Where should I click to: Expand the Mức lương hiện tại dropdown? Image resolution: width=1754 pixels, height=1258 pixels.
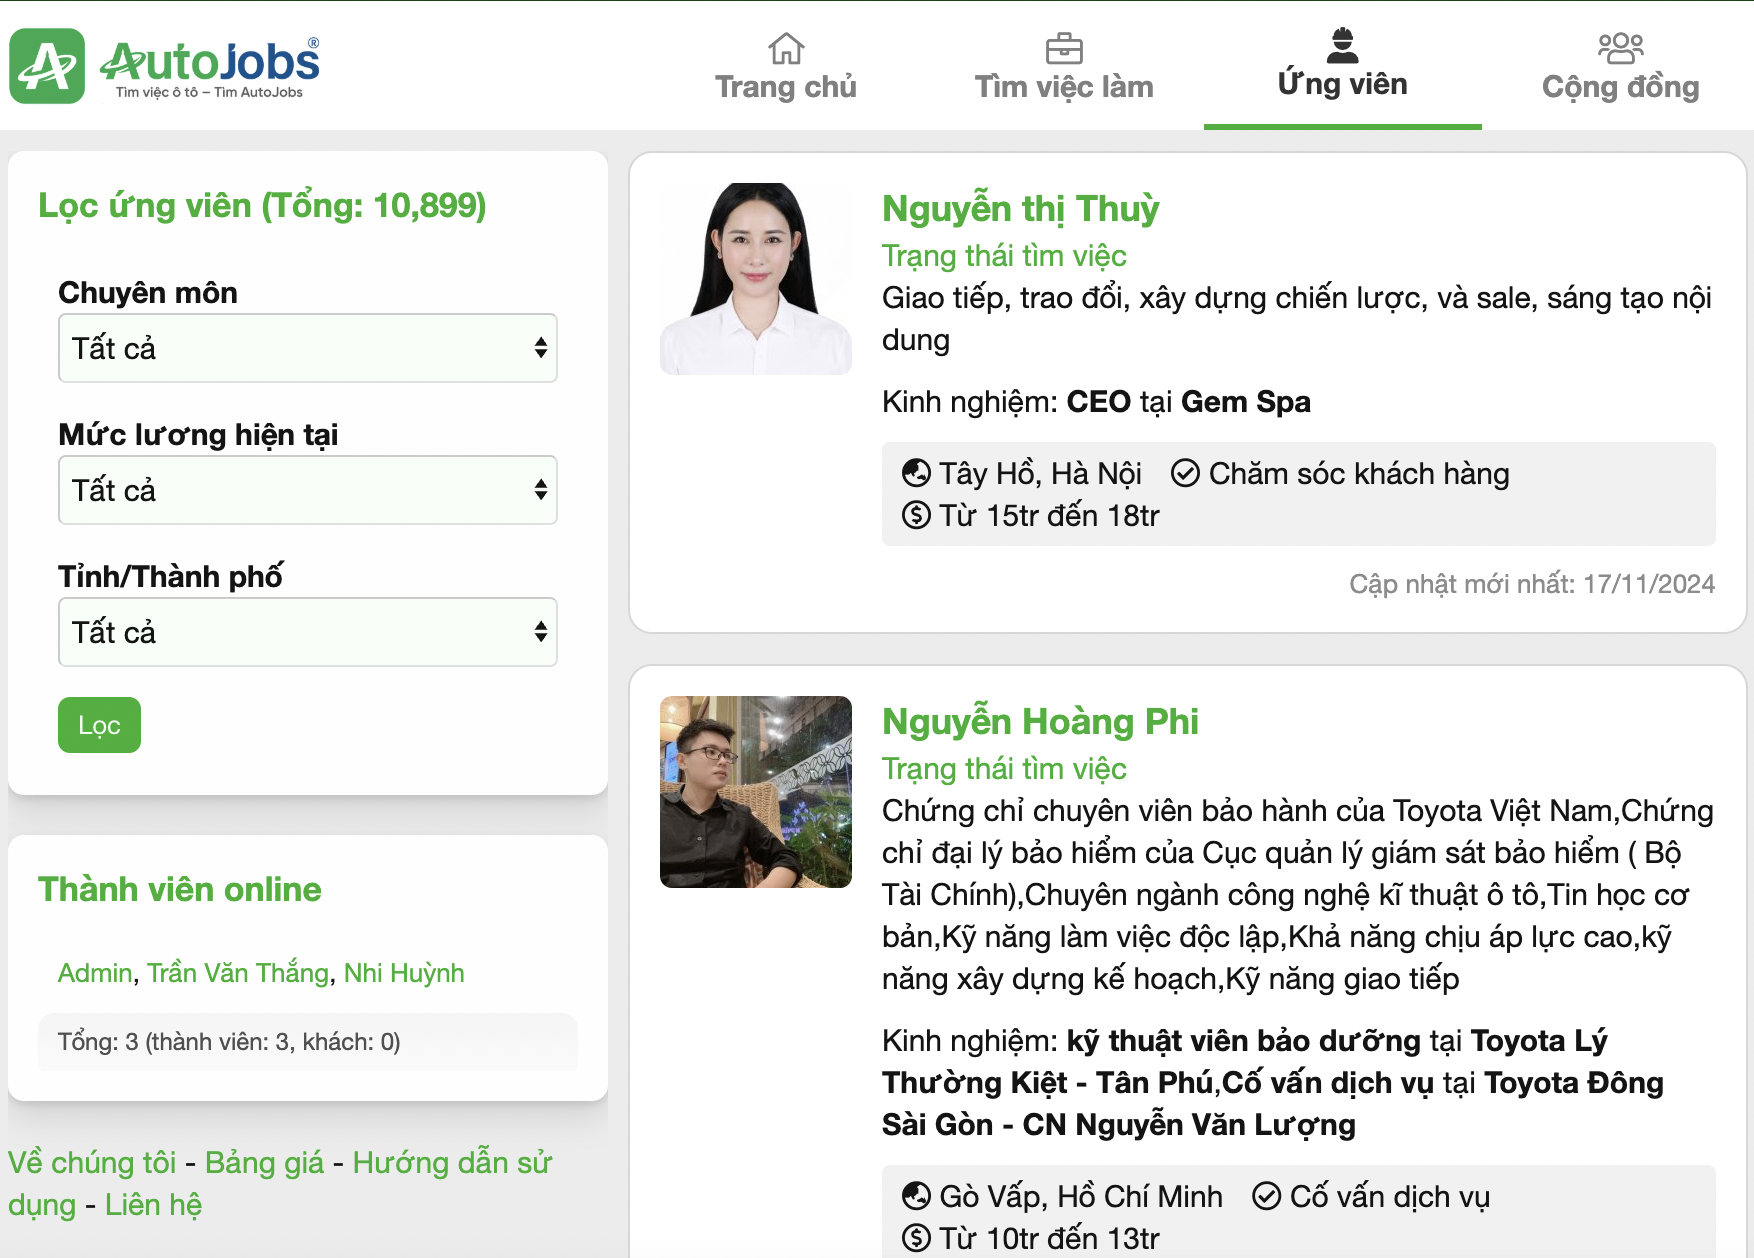tap(308, 490)
